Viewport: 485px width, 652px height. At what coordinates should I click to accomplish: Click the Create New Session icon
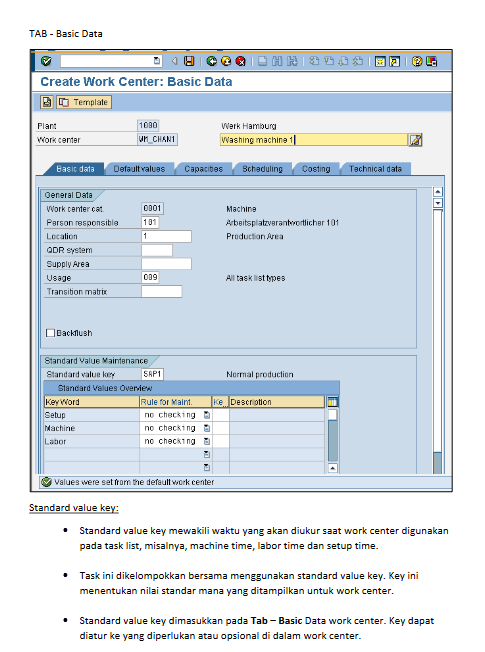click(380, 62)
